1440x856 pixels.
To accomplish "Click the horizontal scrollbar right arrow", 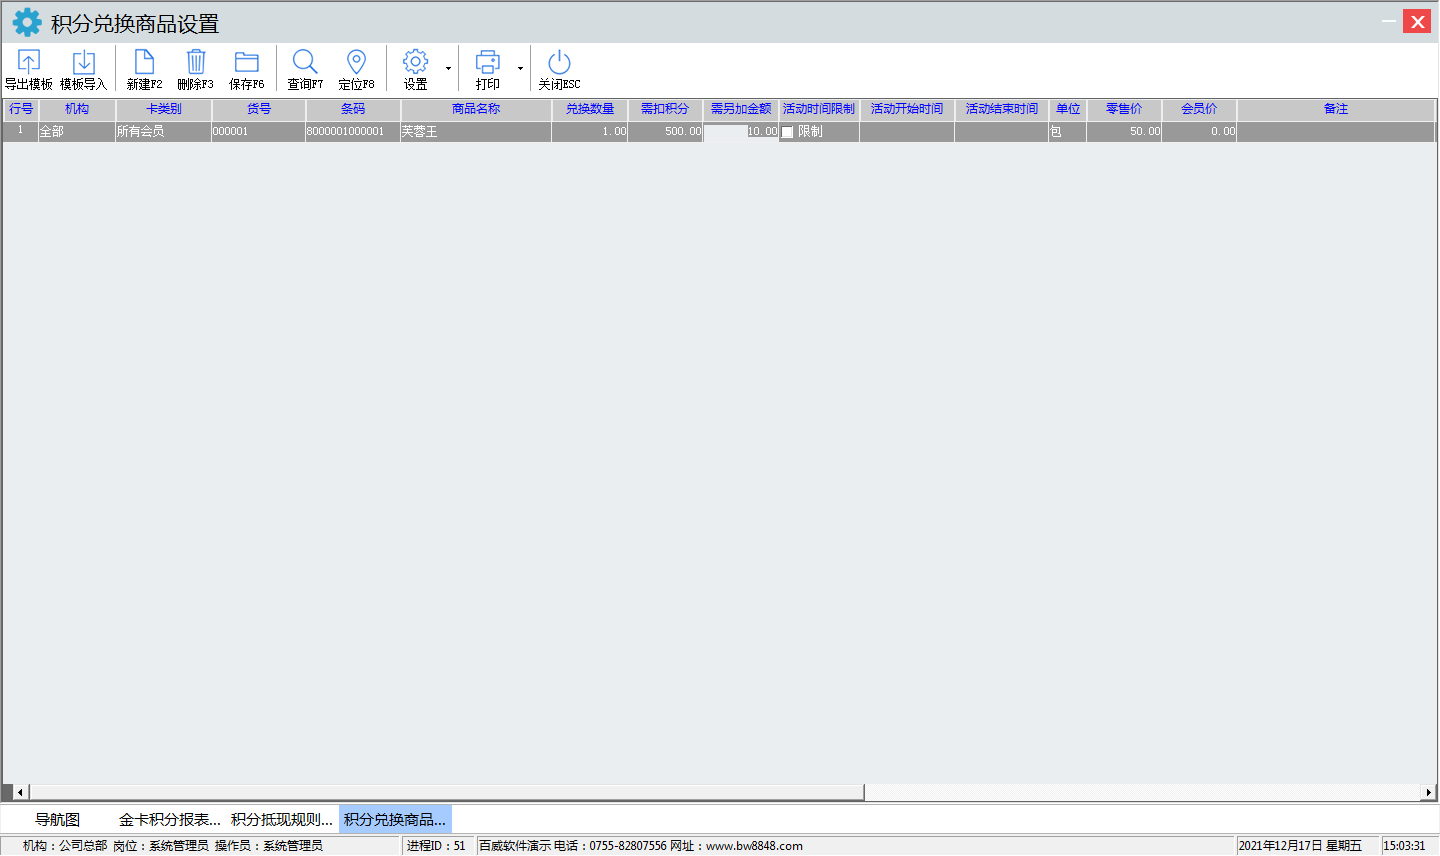I will [1428, 792].
